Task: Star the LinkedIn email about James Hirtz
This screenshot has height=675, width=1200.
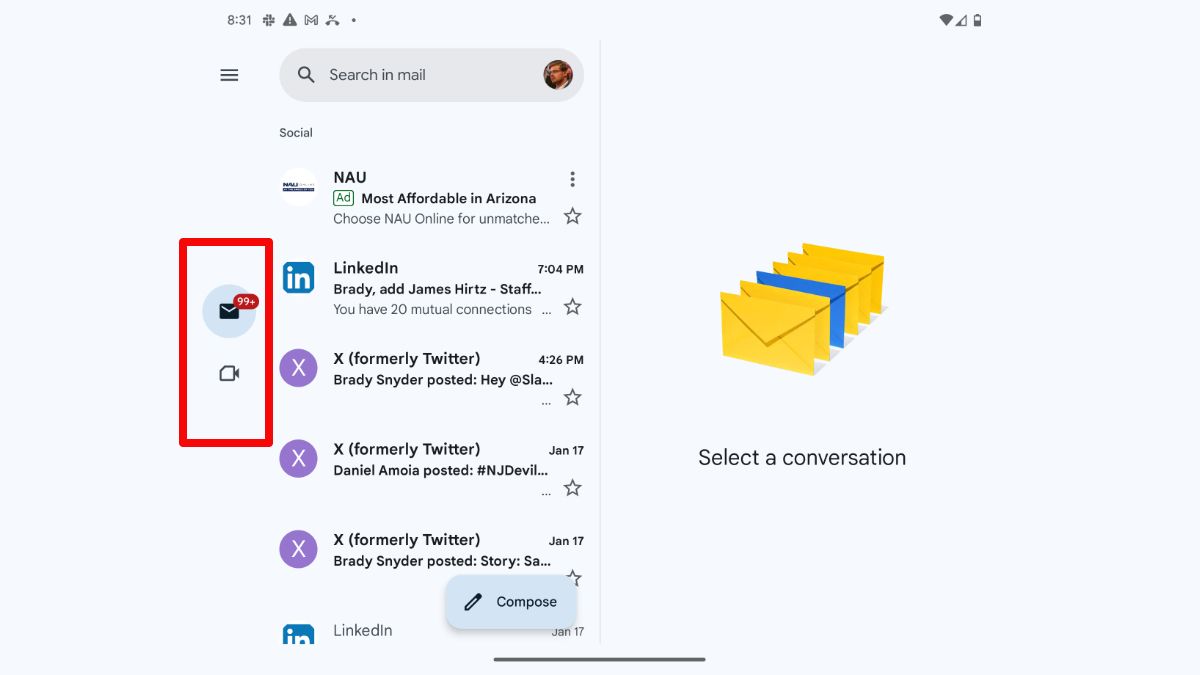Action: [x=572, y=307]
